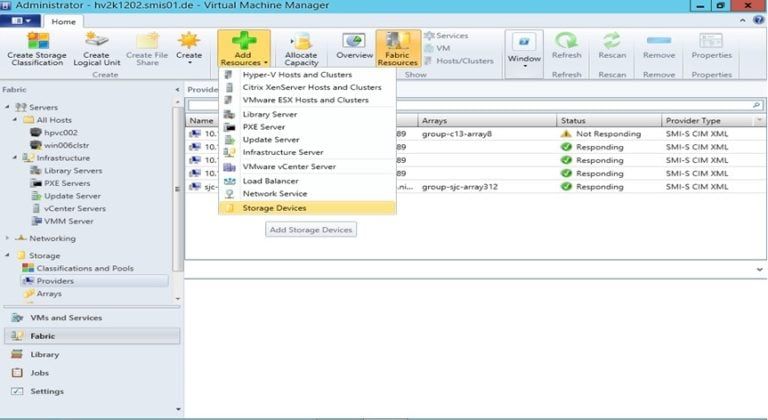Collapse the ribbon with the caret arrow
This screenshot has width=768, height=420.
click(743, 20)
